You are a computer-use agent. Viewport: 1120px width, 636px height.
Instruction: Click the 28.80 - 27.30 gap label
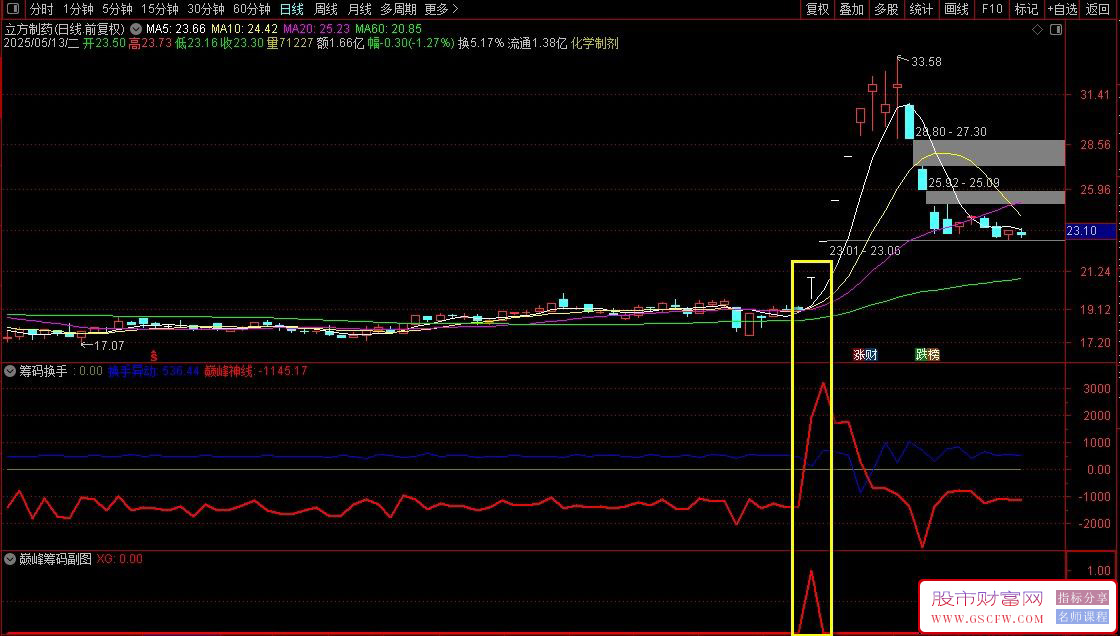coord(951,132)
